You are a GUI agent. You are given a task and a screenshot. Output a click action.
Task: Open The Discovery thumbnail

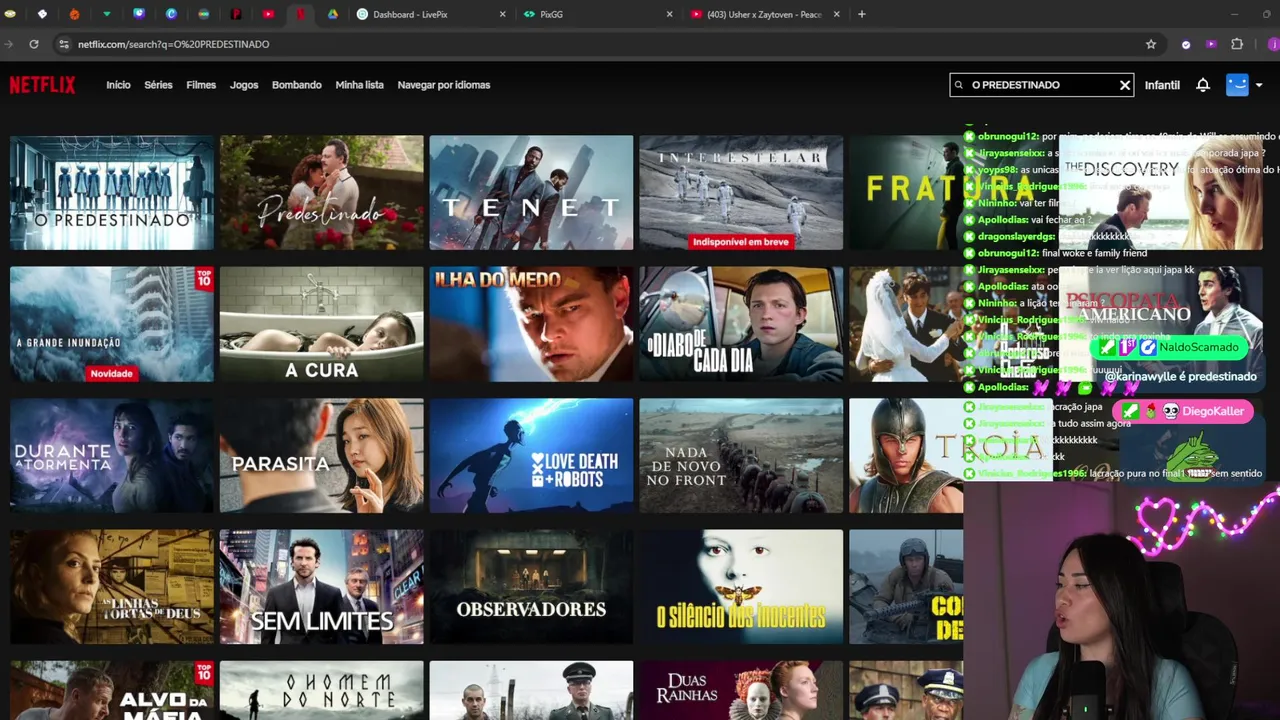point(1160,193)
